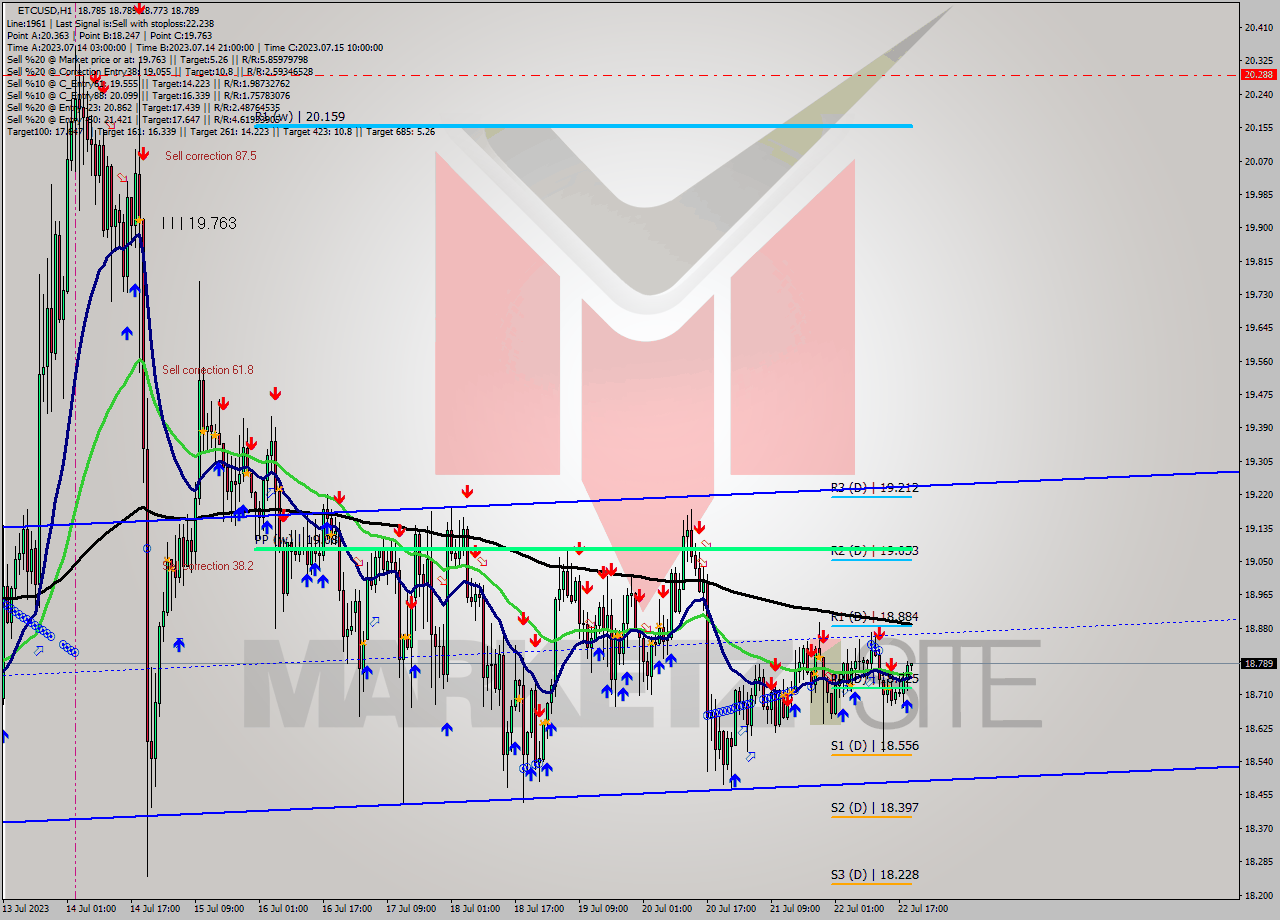Click the '22 Jul 01:00' time label
The image size is (1280, 920).
(858, 909)
